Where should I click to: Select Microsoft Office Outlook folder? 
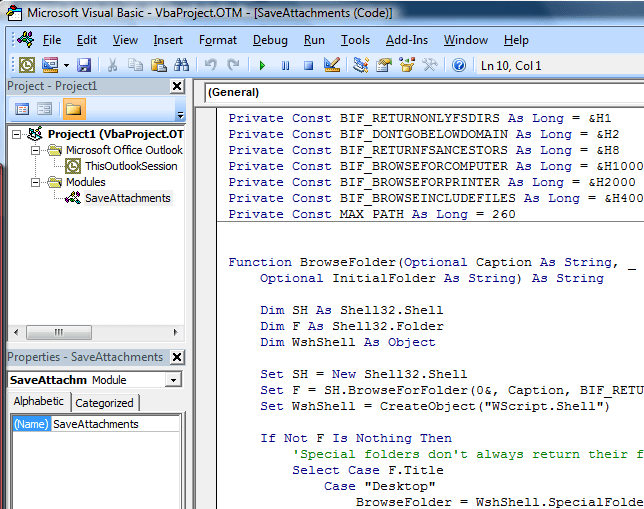point(124,150)
